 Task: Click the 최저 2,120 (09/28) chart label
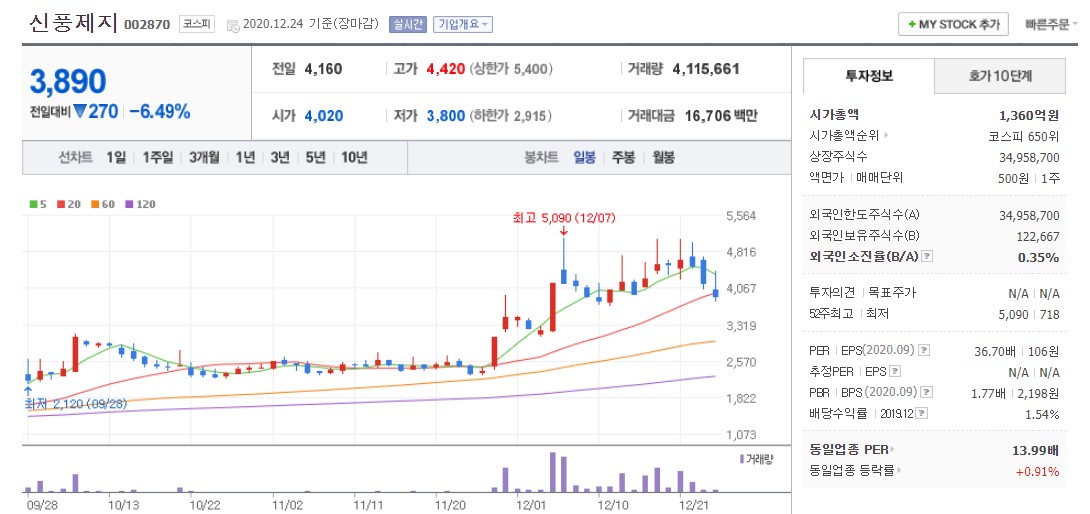click(x=76, y=403)
